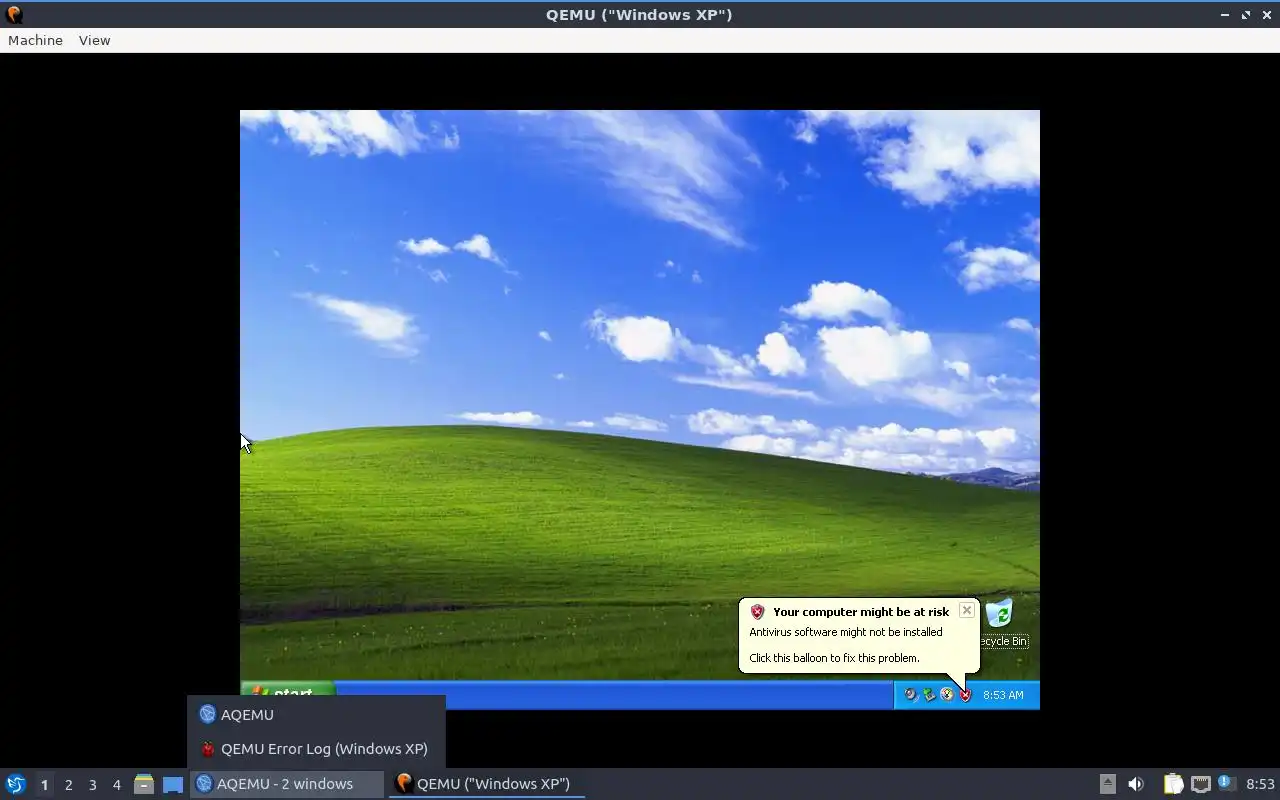Click the red Security Center shield tray icon
This screenshot has height=800, width=1280.
[965, 694]
